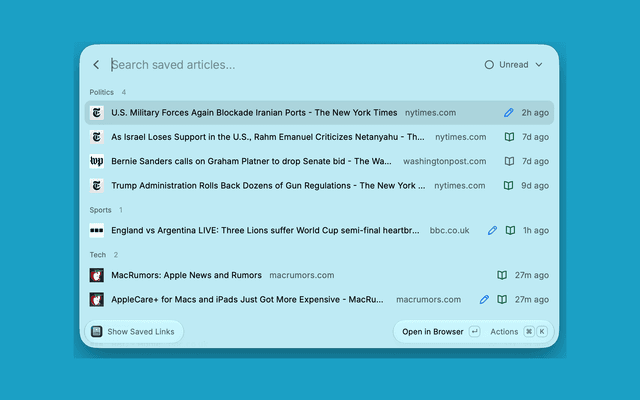Select the Trump Administration Rolls Back article

click(x=319, y=185)
